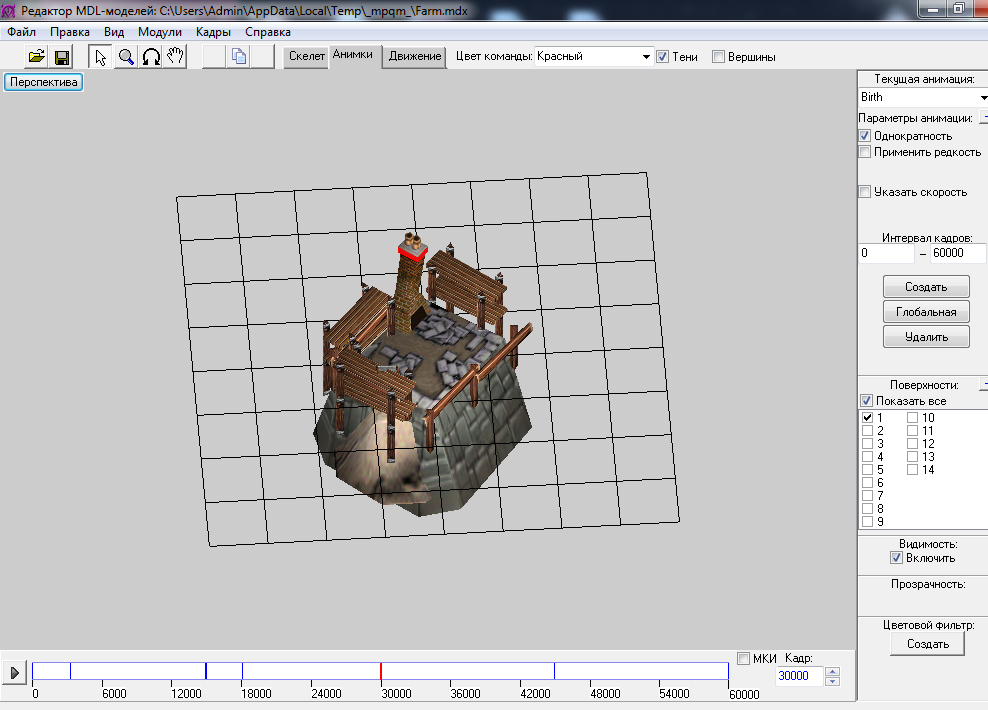Switch to the Скелет tab
The height and width of the screenshot is (710, 988).
[306, 56]
